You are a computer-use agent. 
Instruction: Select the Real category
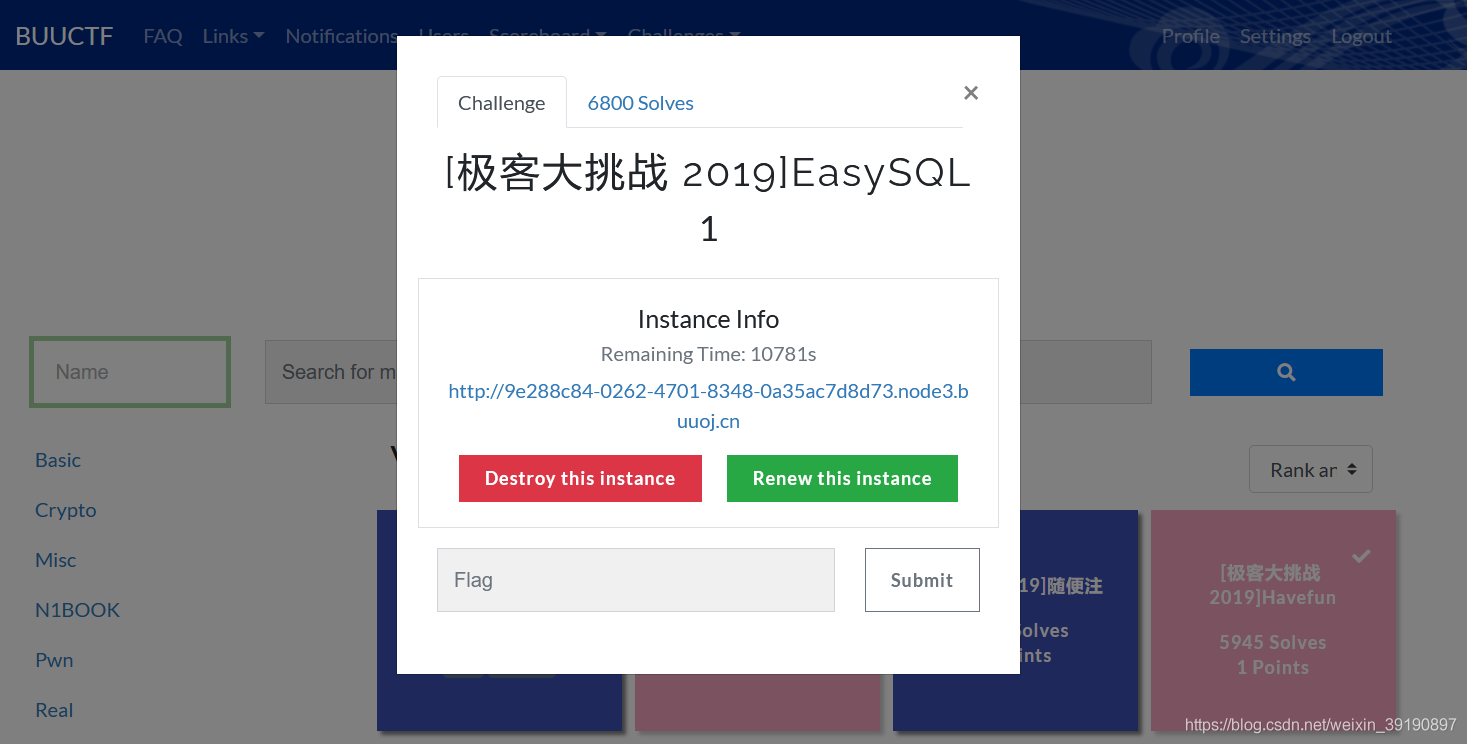54,710
